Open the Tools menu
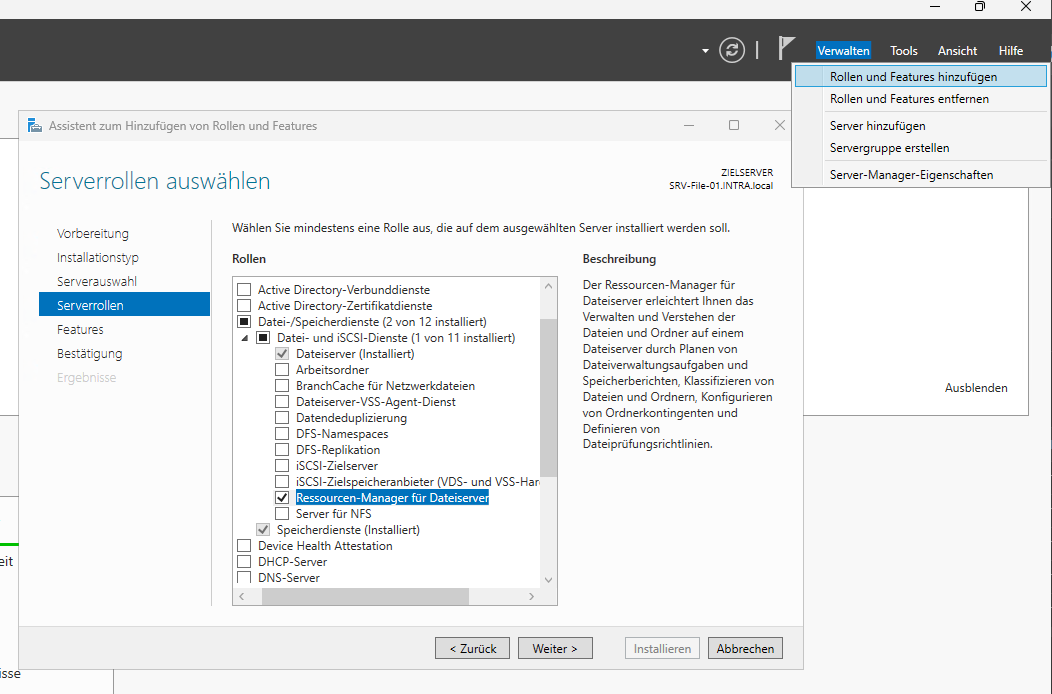 [903, 51]
